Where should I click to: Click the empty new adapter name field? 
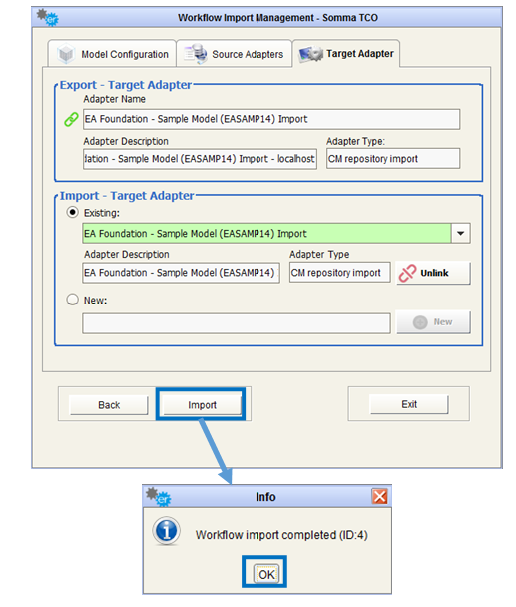pyautogui.click(x=236, y=323)
